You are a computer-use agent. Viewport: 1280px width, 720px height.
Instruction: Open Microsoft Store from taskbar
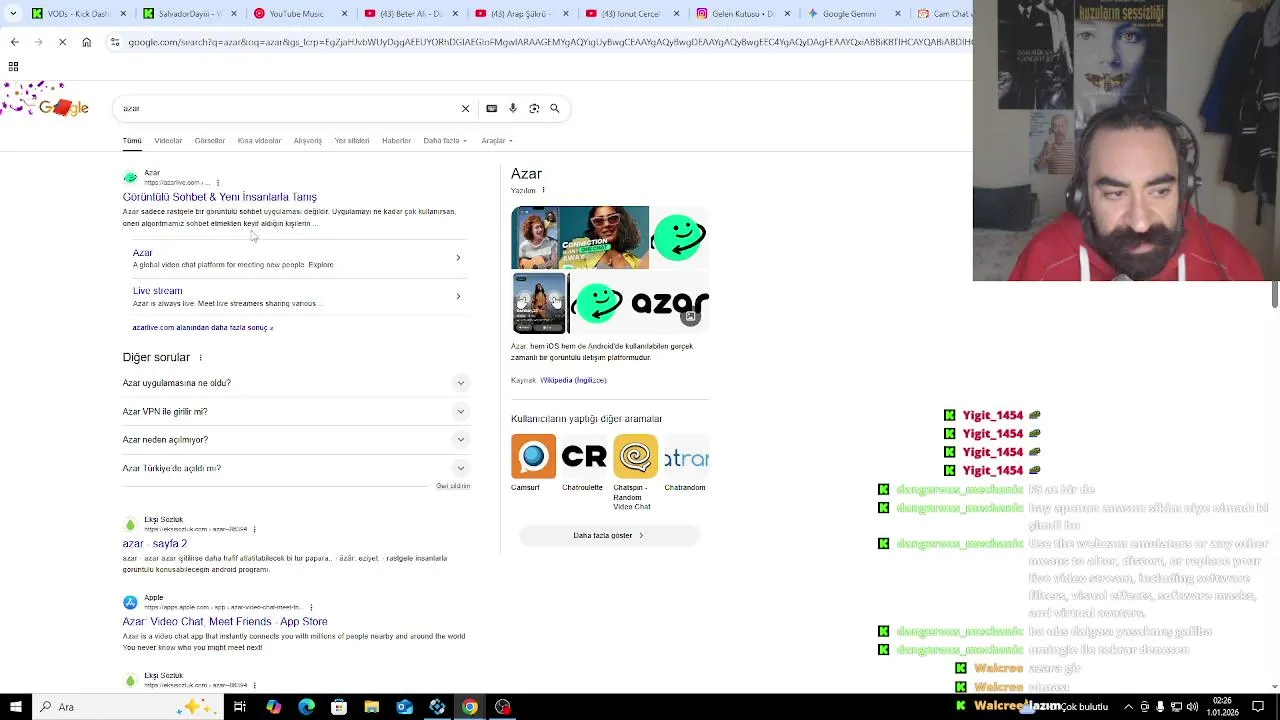coord(339,707)
